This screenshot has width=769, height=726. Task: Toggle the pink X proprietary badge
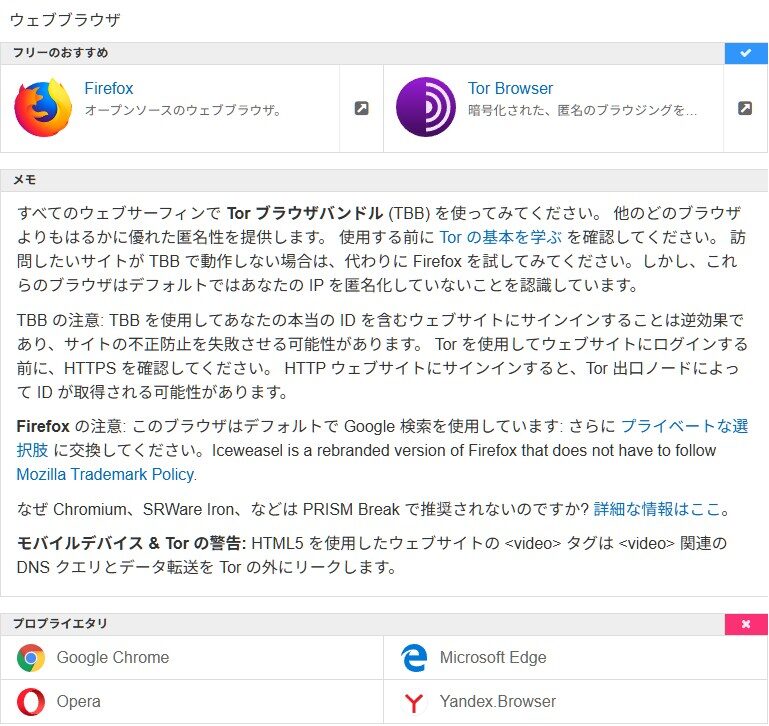pyautogui.click(x=746, y=624)
